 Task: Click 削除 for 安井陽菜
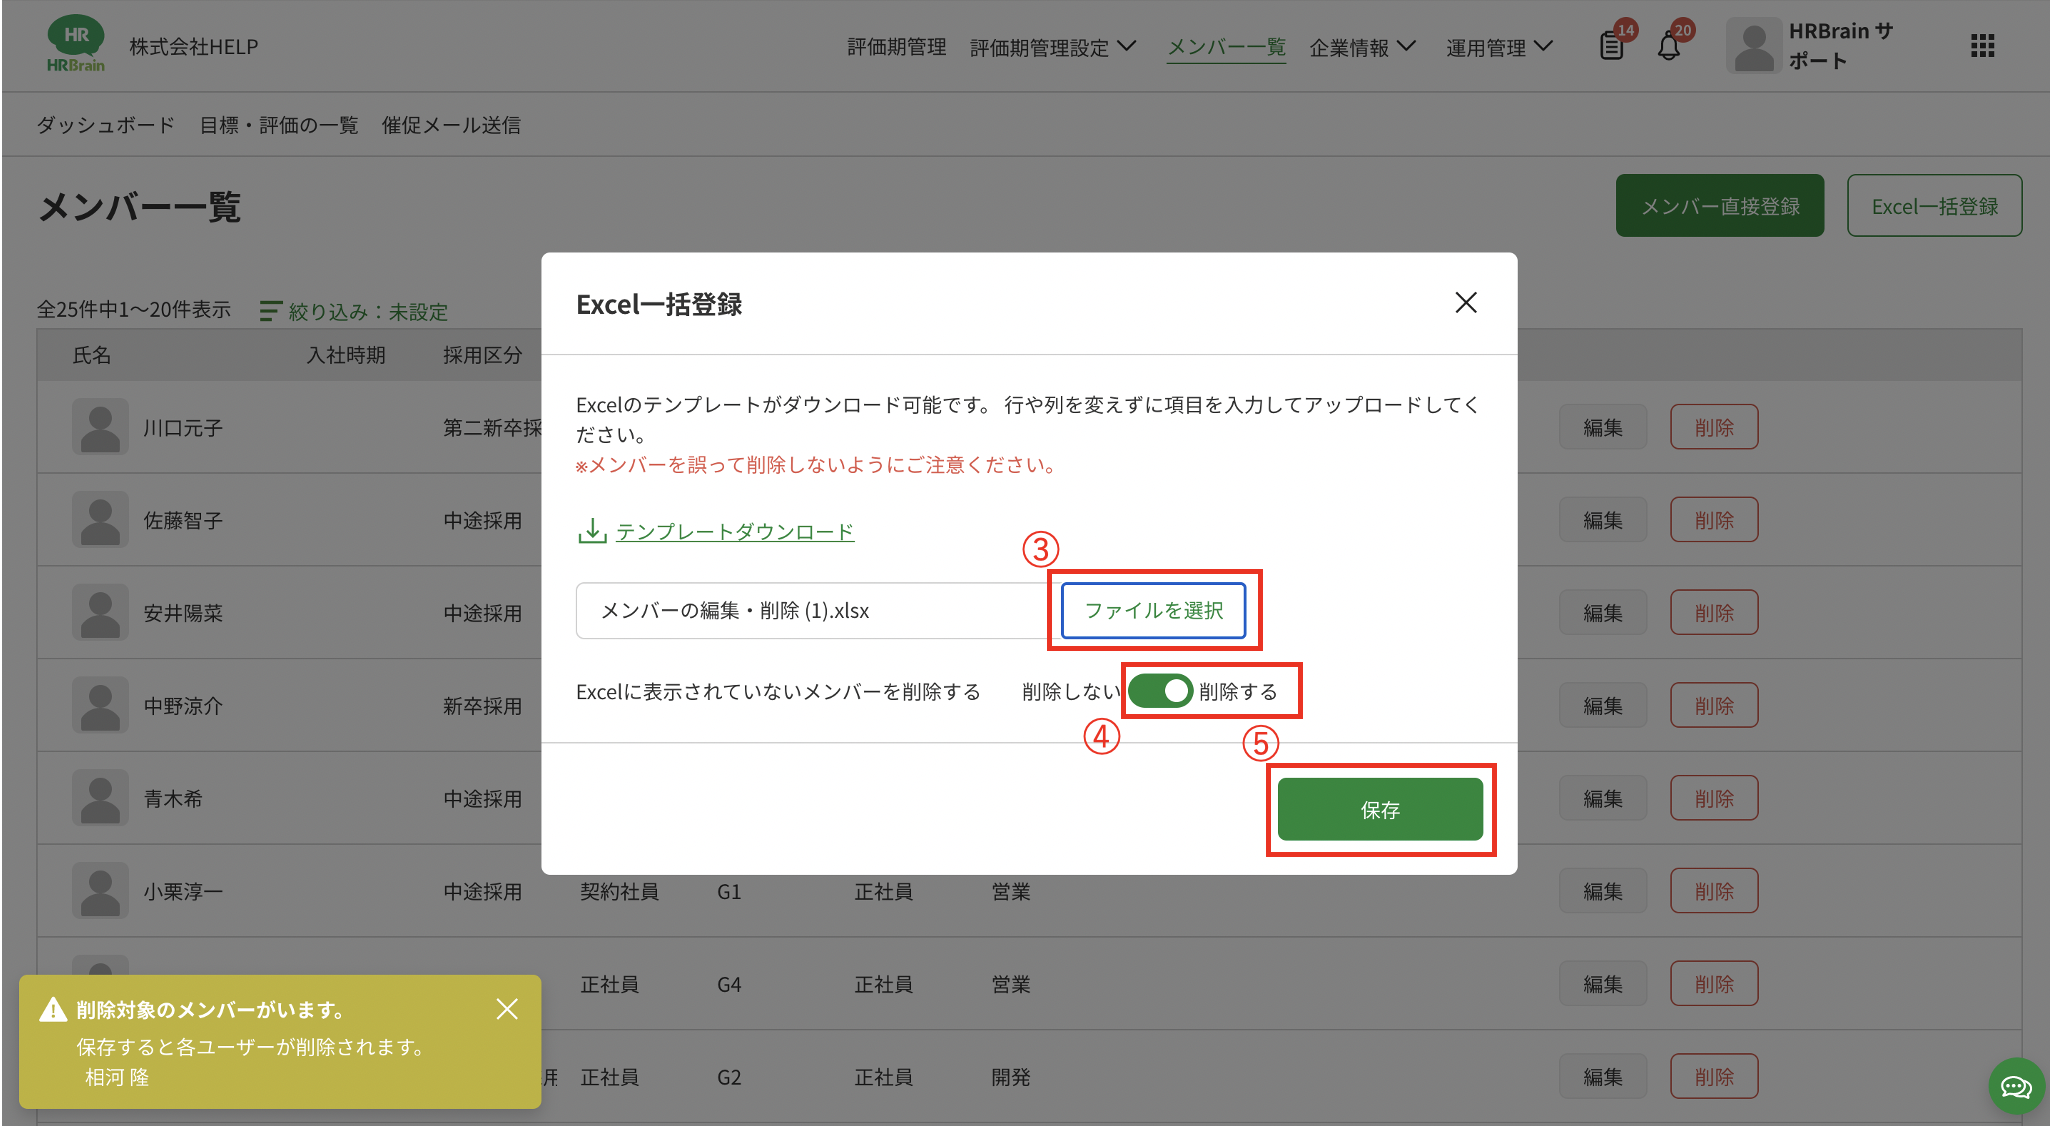[1714, 612]
